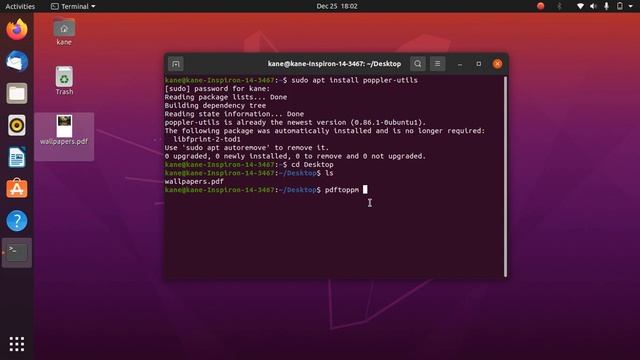
Task: Click the Bluetooth indicator in top bar
Action: tap(559, 6)
